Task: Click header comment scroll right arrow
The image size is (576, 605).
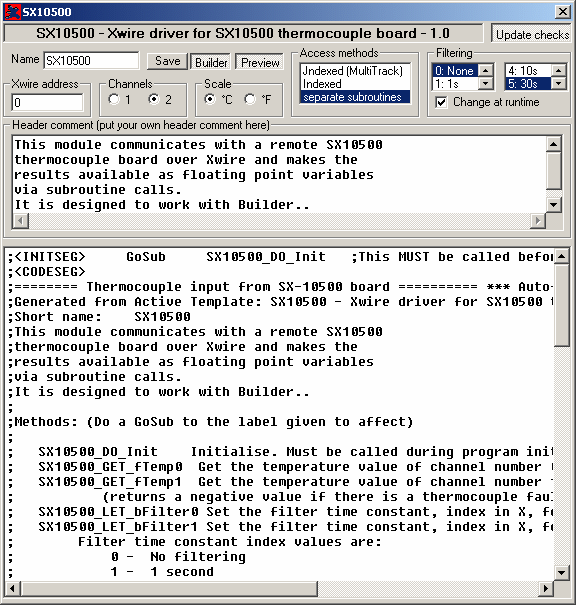Action: click(538, 221)
